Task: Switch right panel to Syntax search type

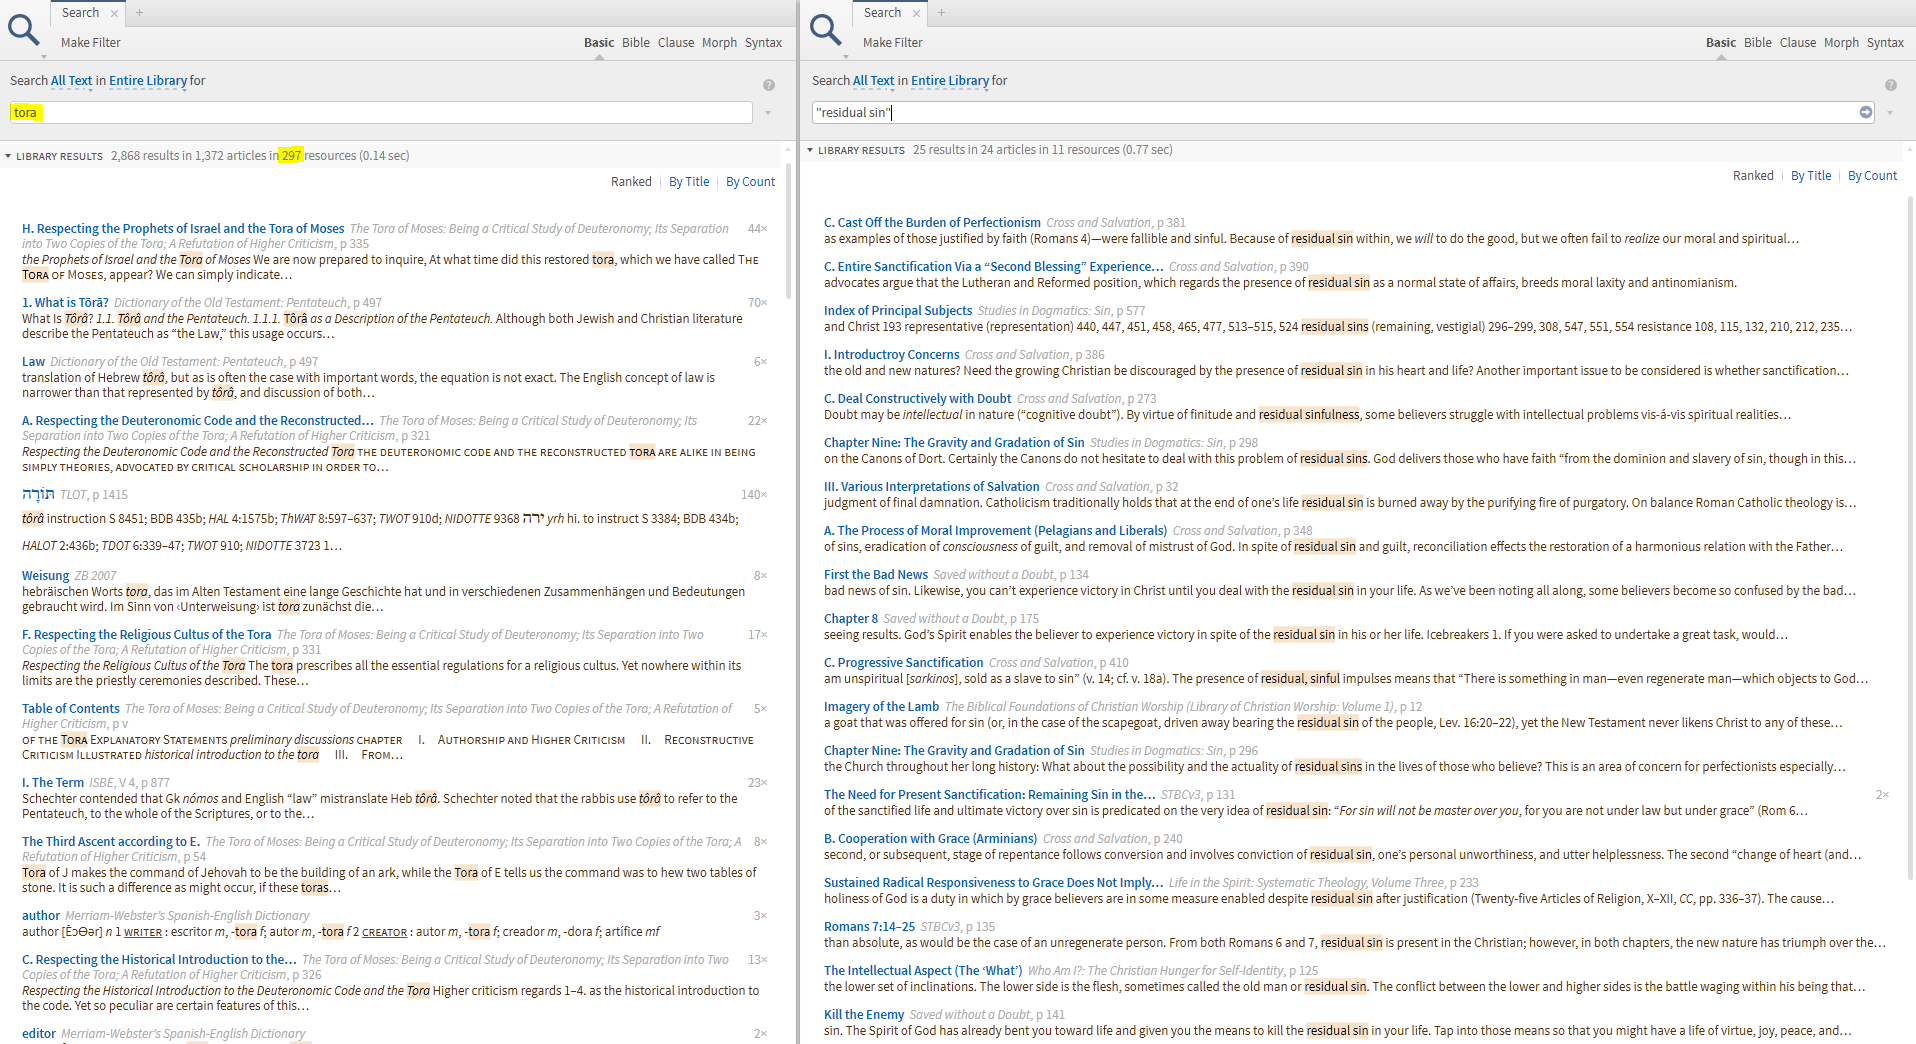Action: tap(1885, 43)
